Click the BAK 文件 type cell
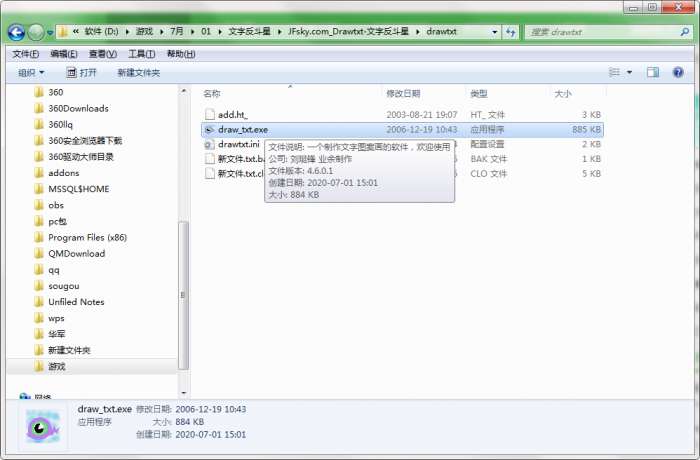Image resolution: width=700 pixels, height=460 pixels. point(488,159)
